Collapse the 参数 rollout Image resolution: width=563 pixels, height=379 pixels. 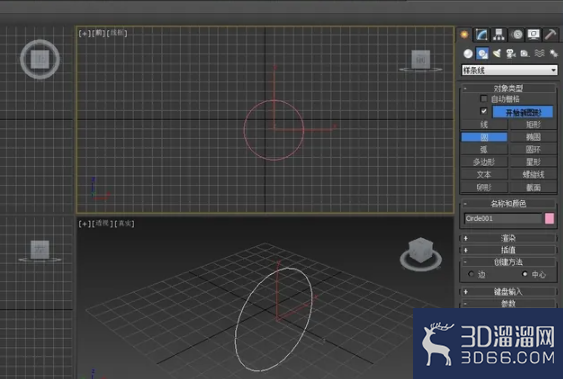coord(508,304)
